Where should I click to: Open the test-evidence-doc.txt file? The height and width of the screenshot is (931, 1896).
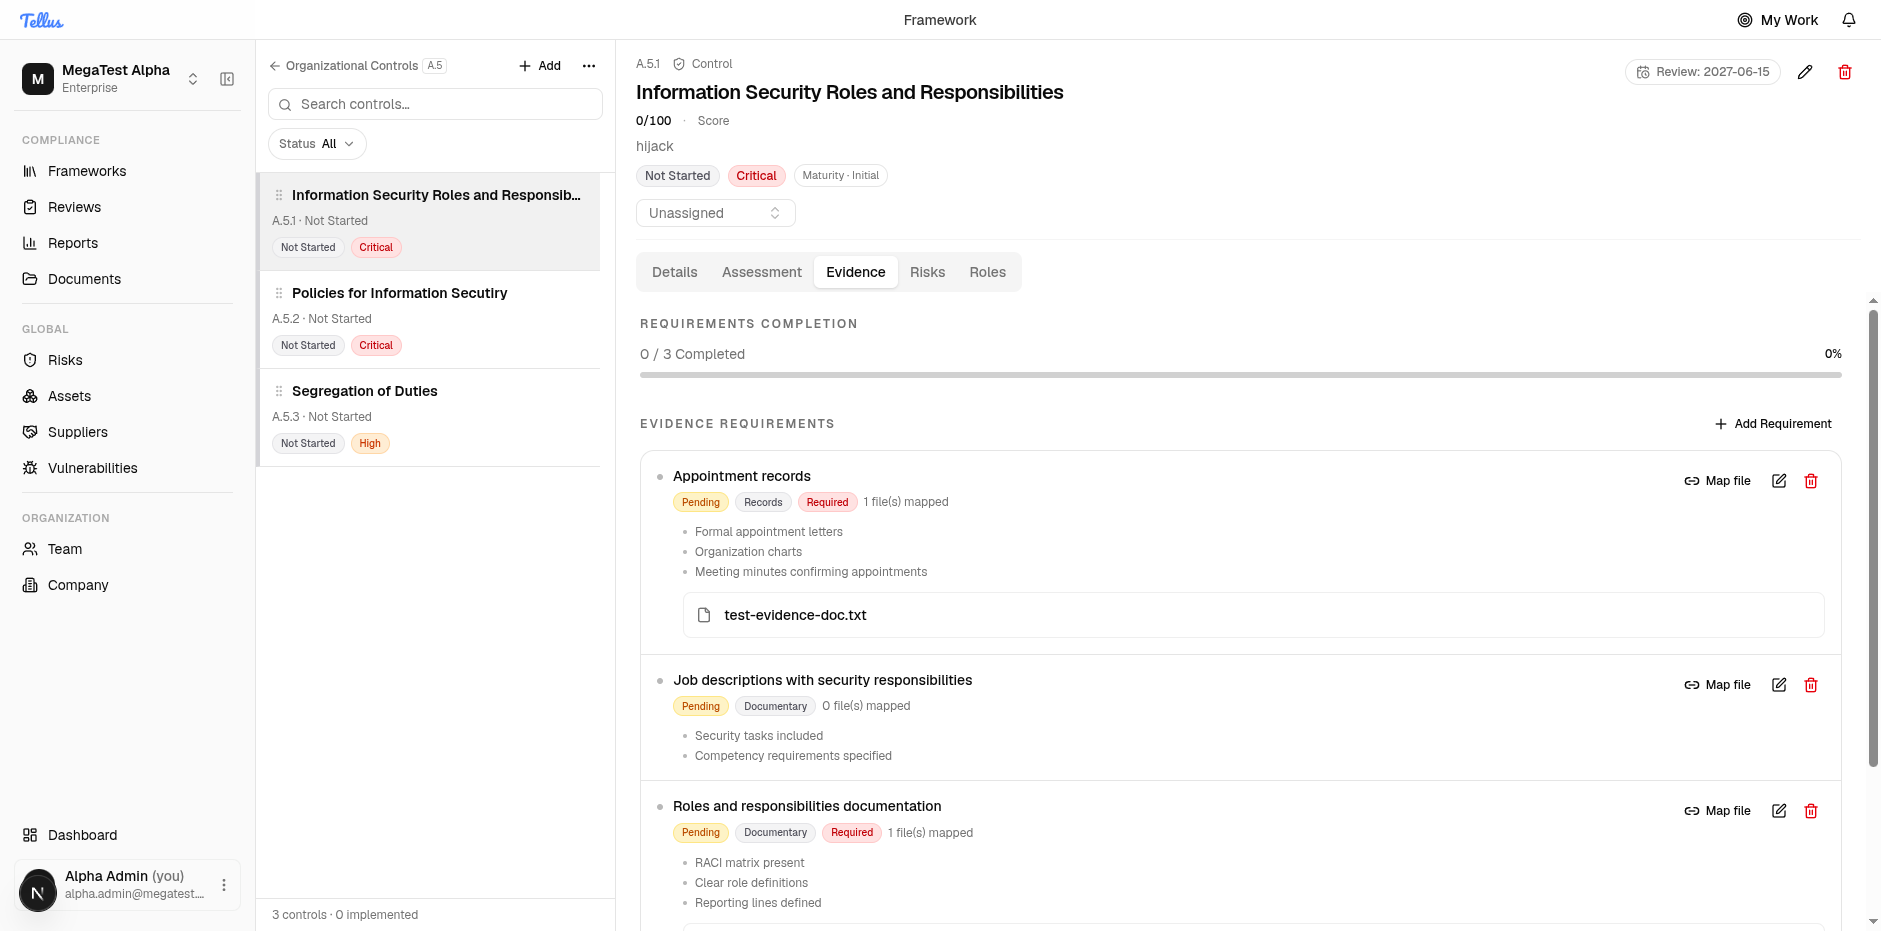(1254, 615)
